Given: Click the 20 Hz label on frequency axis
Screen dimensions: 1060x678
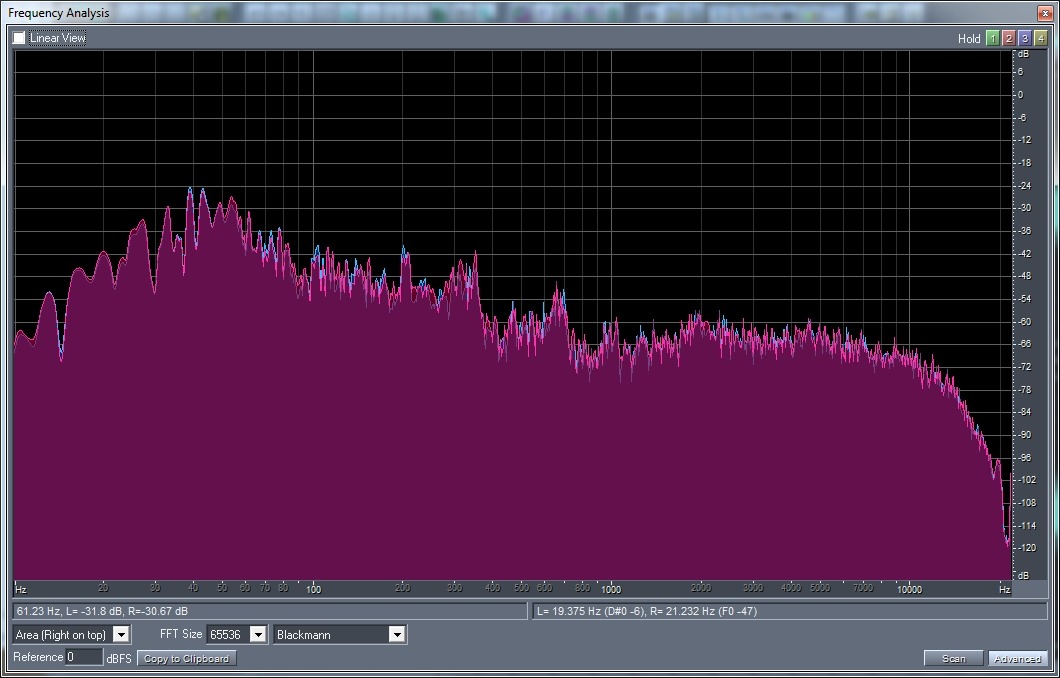Looking at the screenshot, I should 103,588.
